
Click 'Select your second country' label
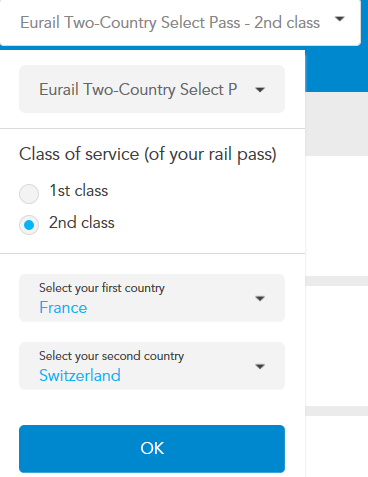tap(112, 356)
